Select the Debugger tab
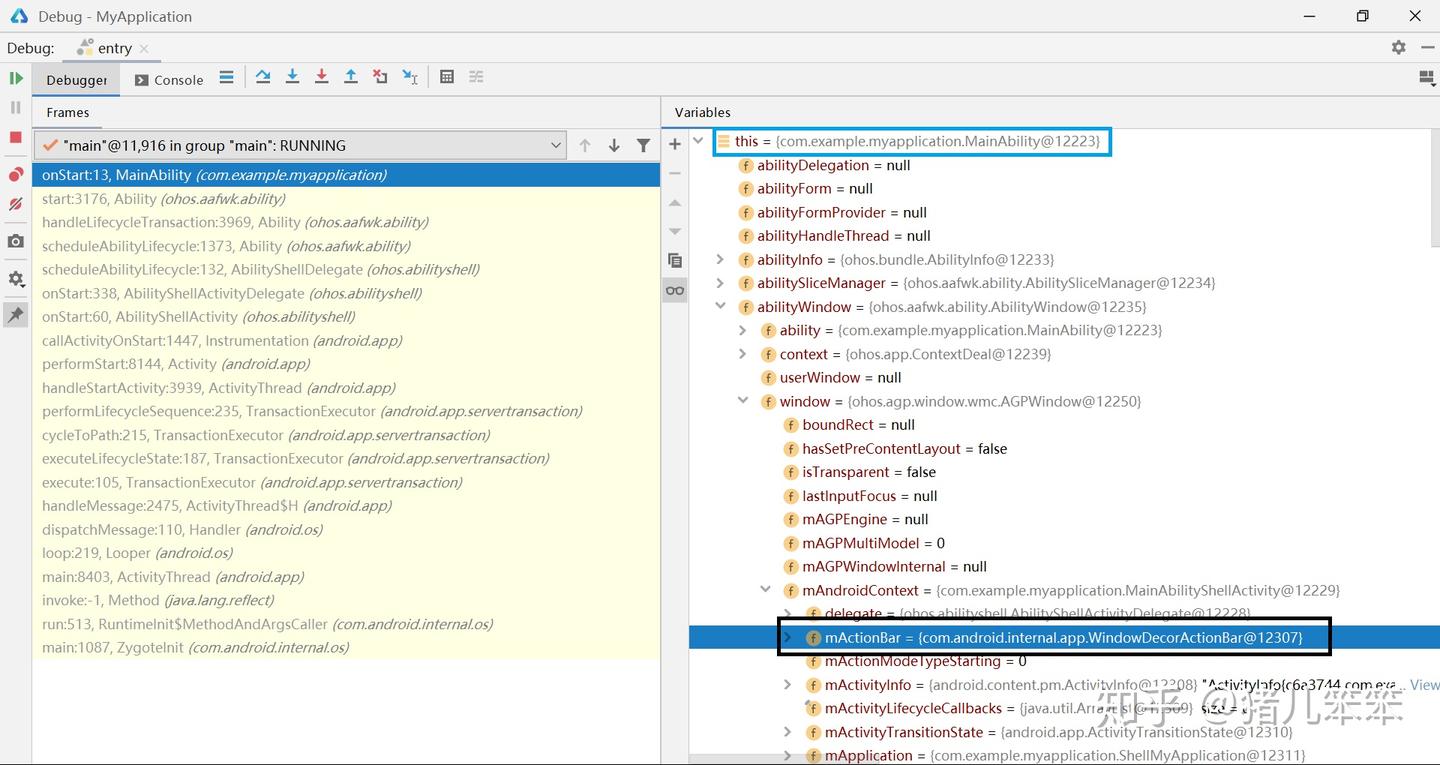This screenshot has width=1440, height=765. (x=76, y=80)
